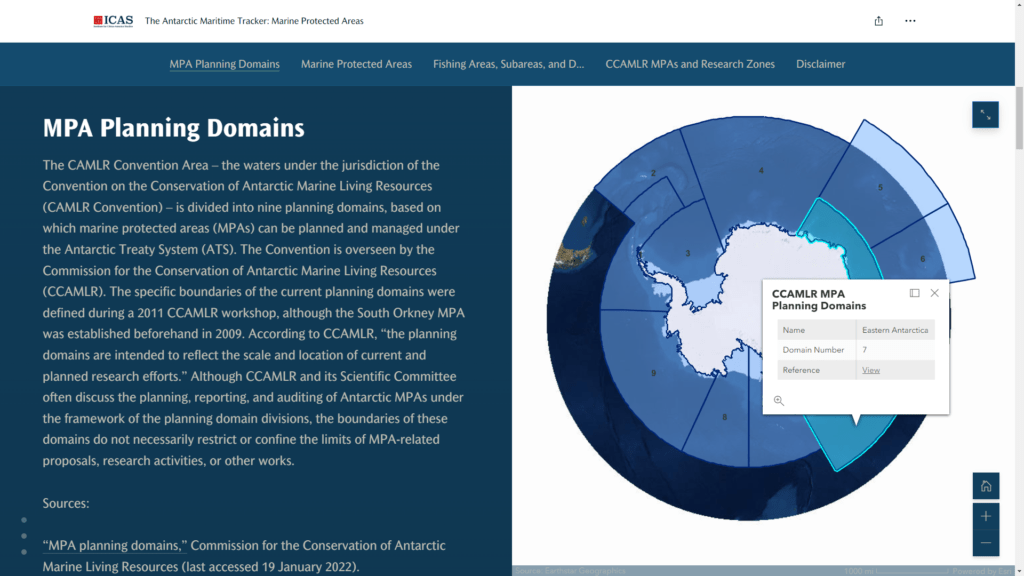
Task: Click the Antarctic Maritime Tracker title
Action: [254, 21]
